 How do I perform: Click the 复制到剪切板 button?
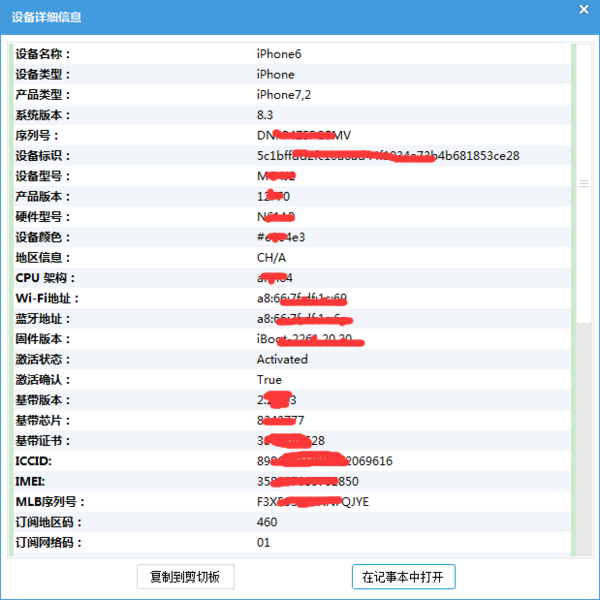click(x=186, y=576)
